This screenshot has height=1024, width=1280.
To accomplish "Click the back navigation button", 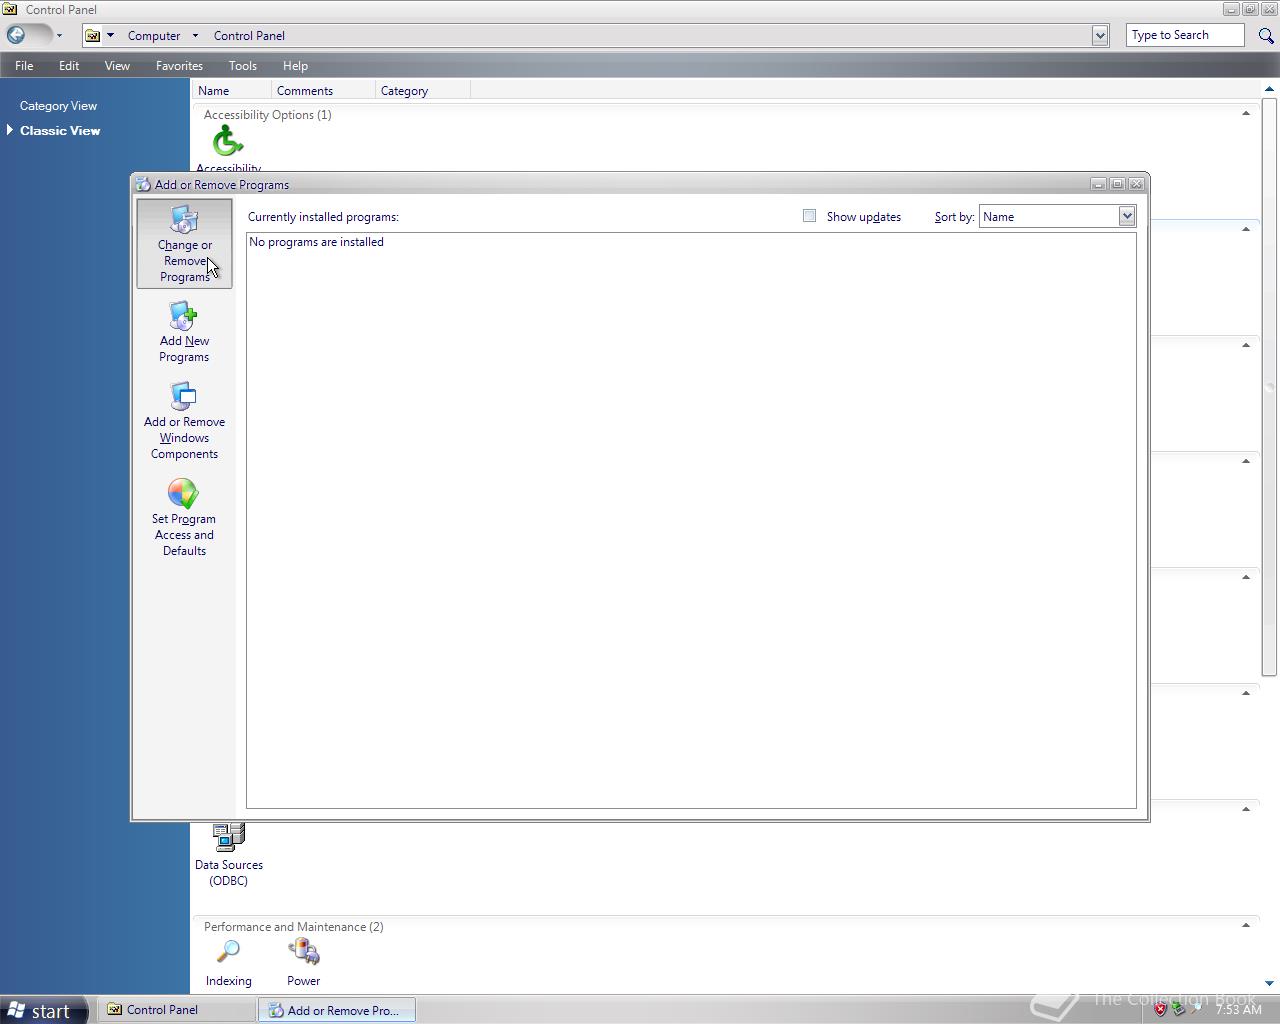I will 17,35.
